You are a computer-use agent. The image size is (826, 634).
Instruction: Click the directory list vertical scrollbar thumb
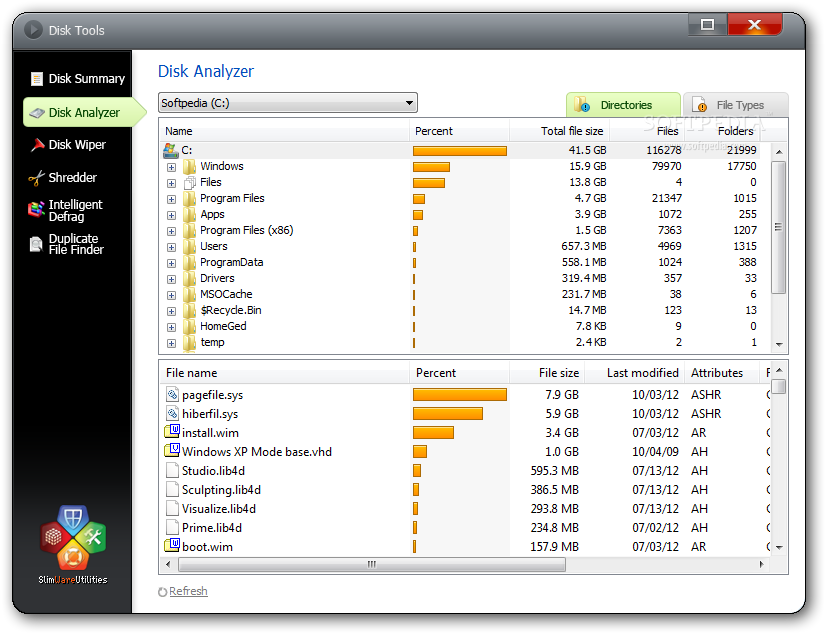point(779,227)
